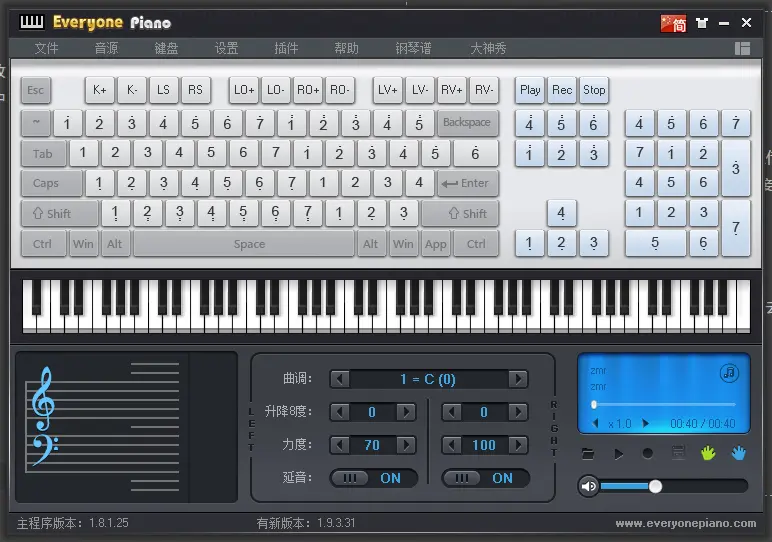Screen dimensions: 772x542
Task: Click the treble clef on the staff
Action: click(x=43, y=399)
